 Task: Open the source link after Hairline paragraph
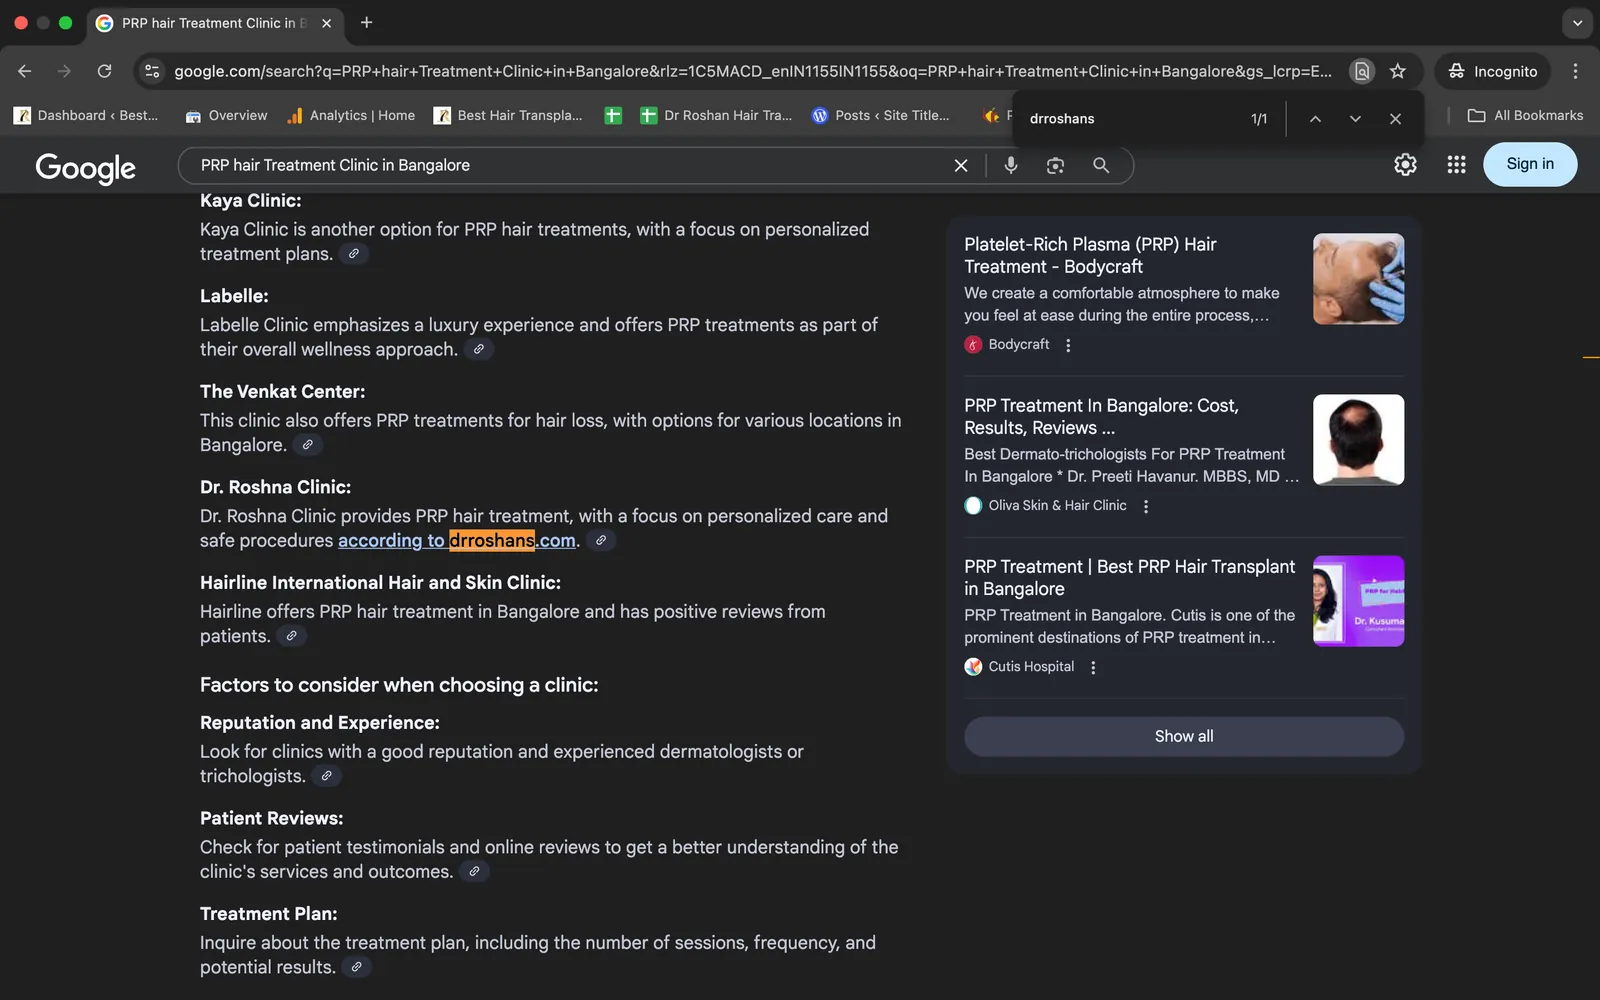pos(291,636)
